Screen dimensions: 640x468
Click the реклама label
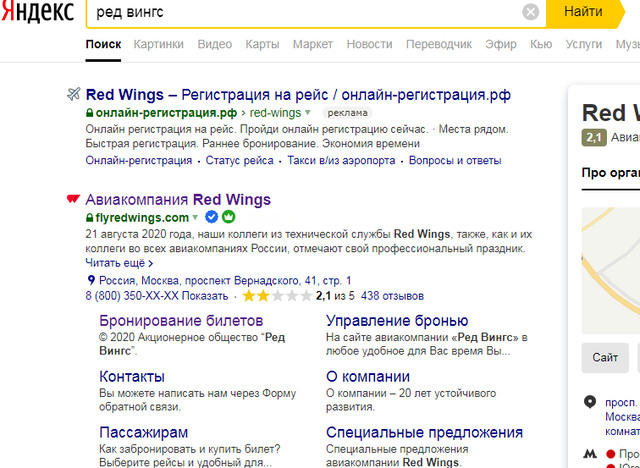point(347,113)
